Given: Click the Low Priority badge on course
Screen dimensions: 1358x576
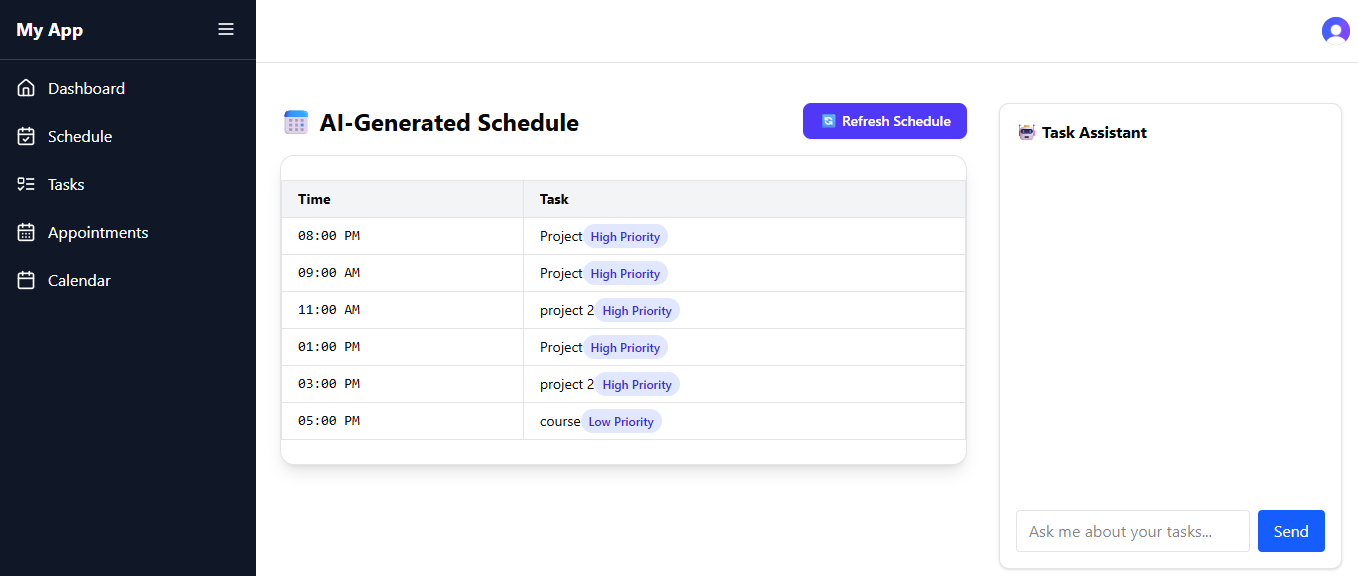Looking at the screenshot, I should pyautogui.click(x=621, y=422).
